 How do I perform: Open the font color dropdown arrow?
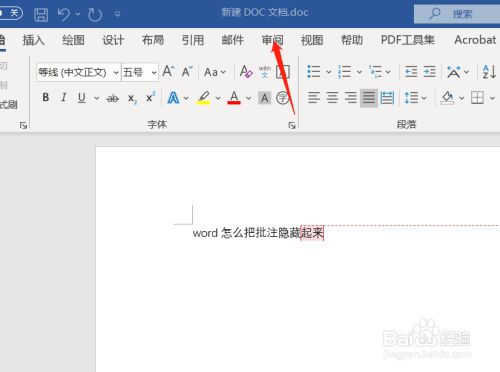(248, 98)
